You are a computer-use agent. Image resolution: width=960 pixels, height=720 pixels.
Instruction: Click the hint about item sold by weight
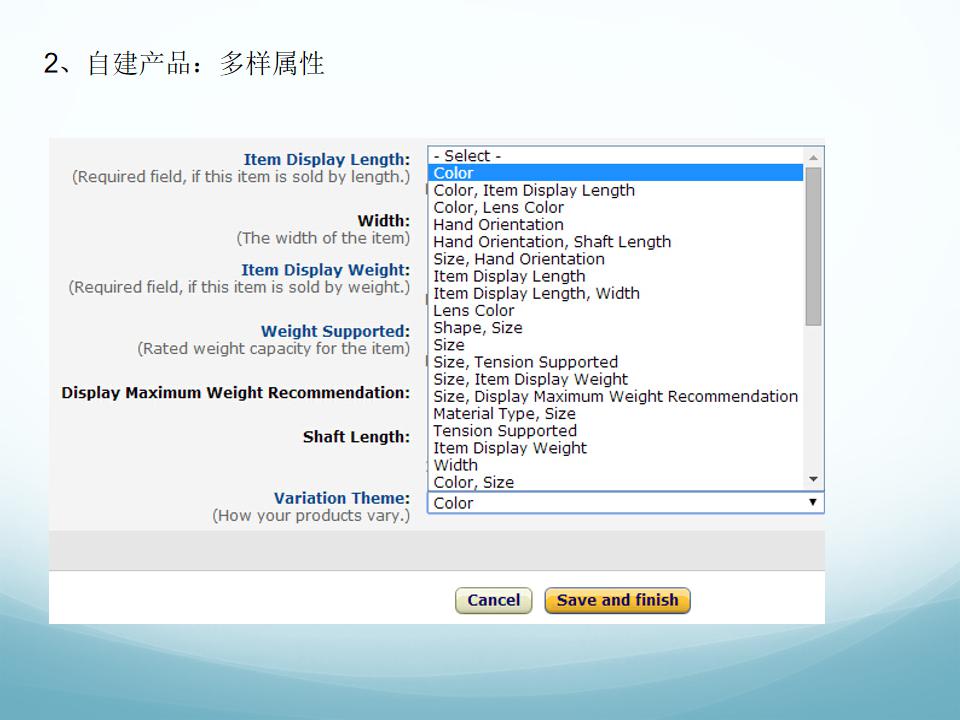[x=239, y=287]
